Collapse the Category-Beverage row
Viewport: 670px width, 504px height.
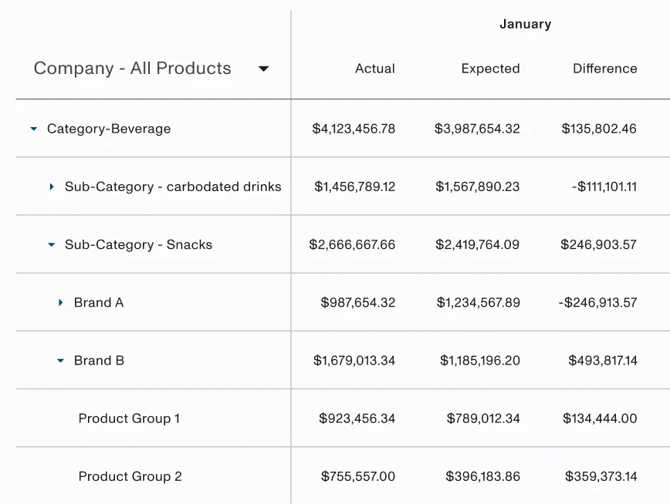pyautogui.click(x=34, y=129)
